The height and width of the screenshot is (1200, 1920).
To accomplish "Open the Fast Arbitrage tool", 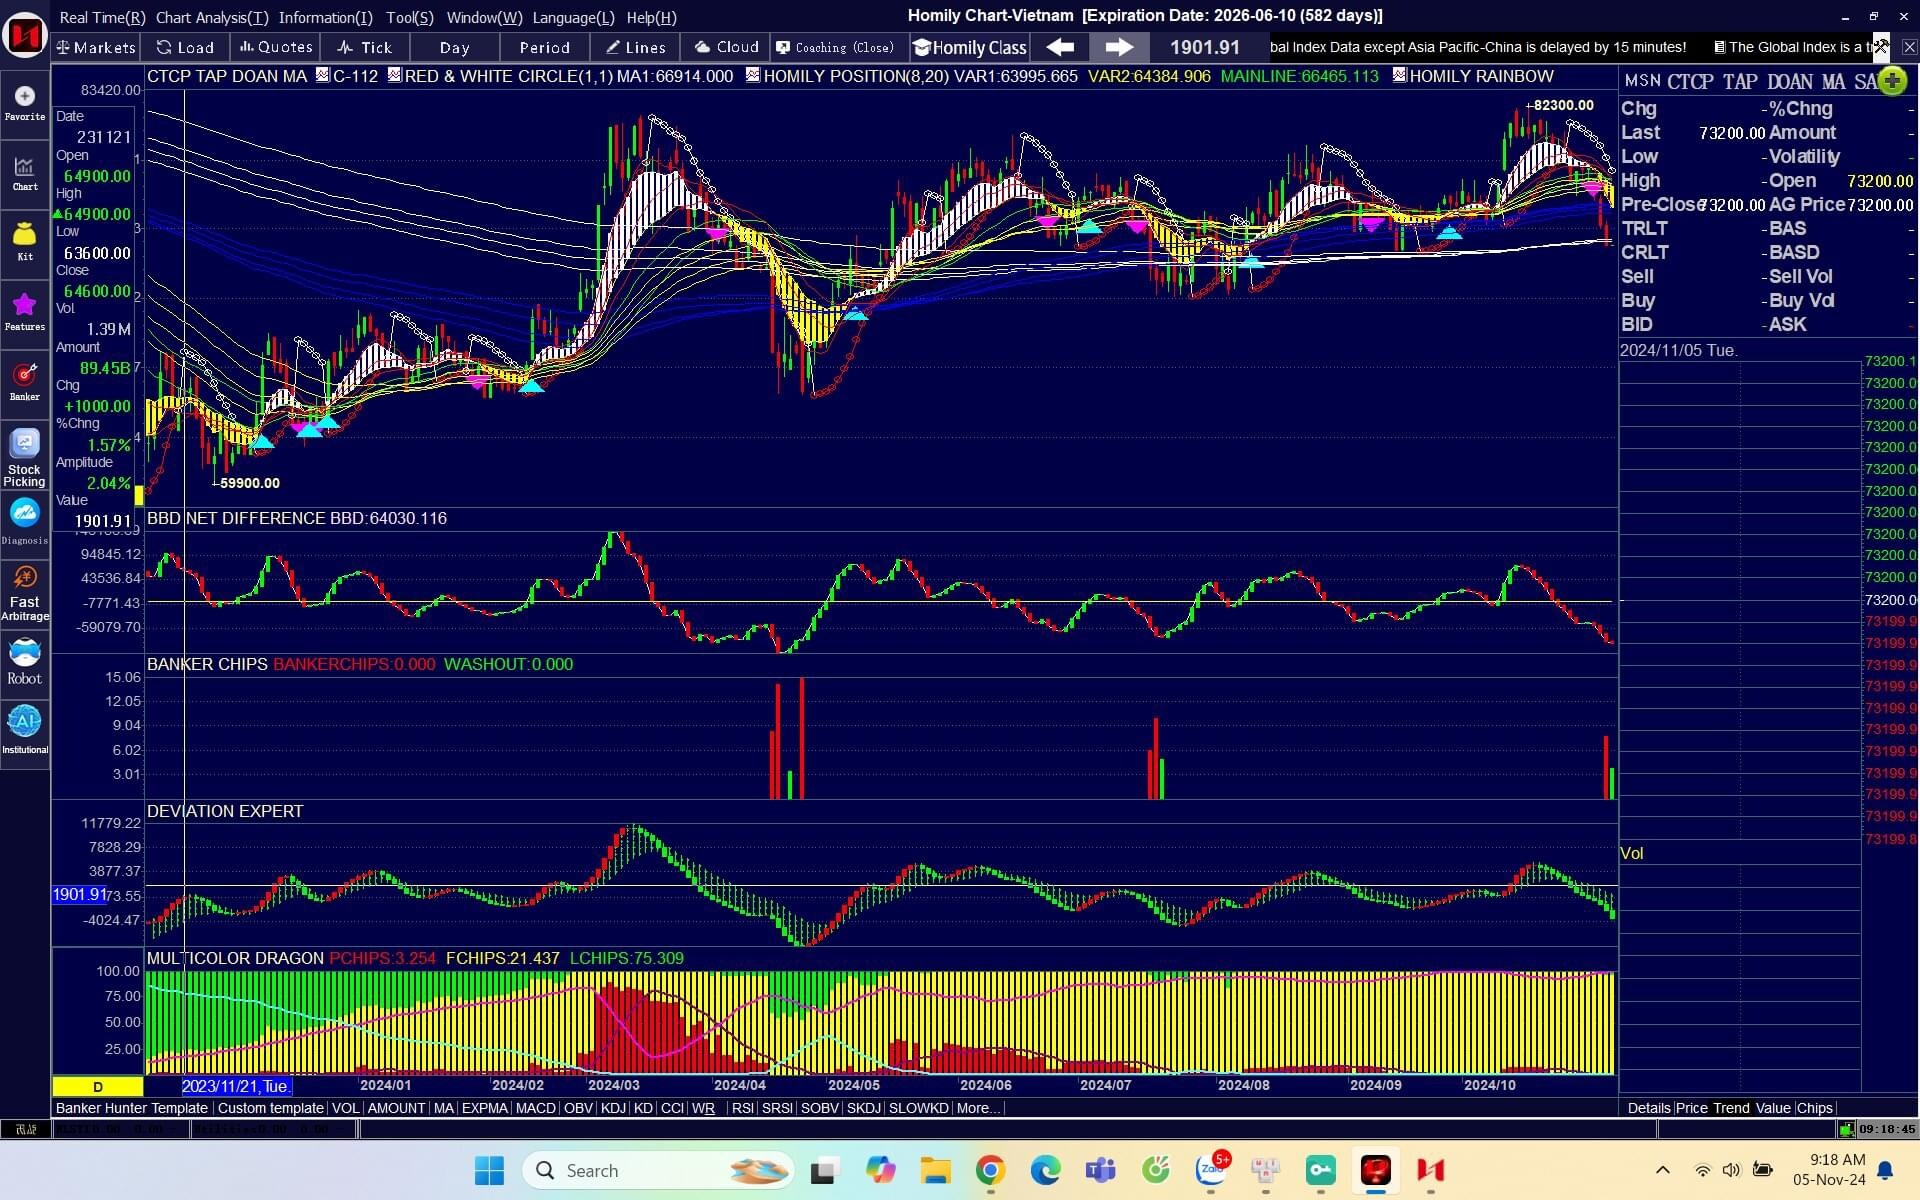I will (x=25, y=593).
